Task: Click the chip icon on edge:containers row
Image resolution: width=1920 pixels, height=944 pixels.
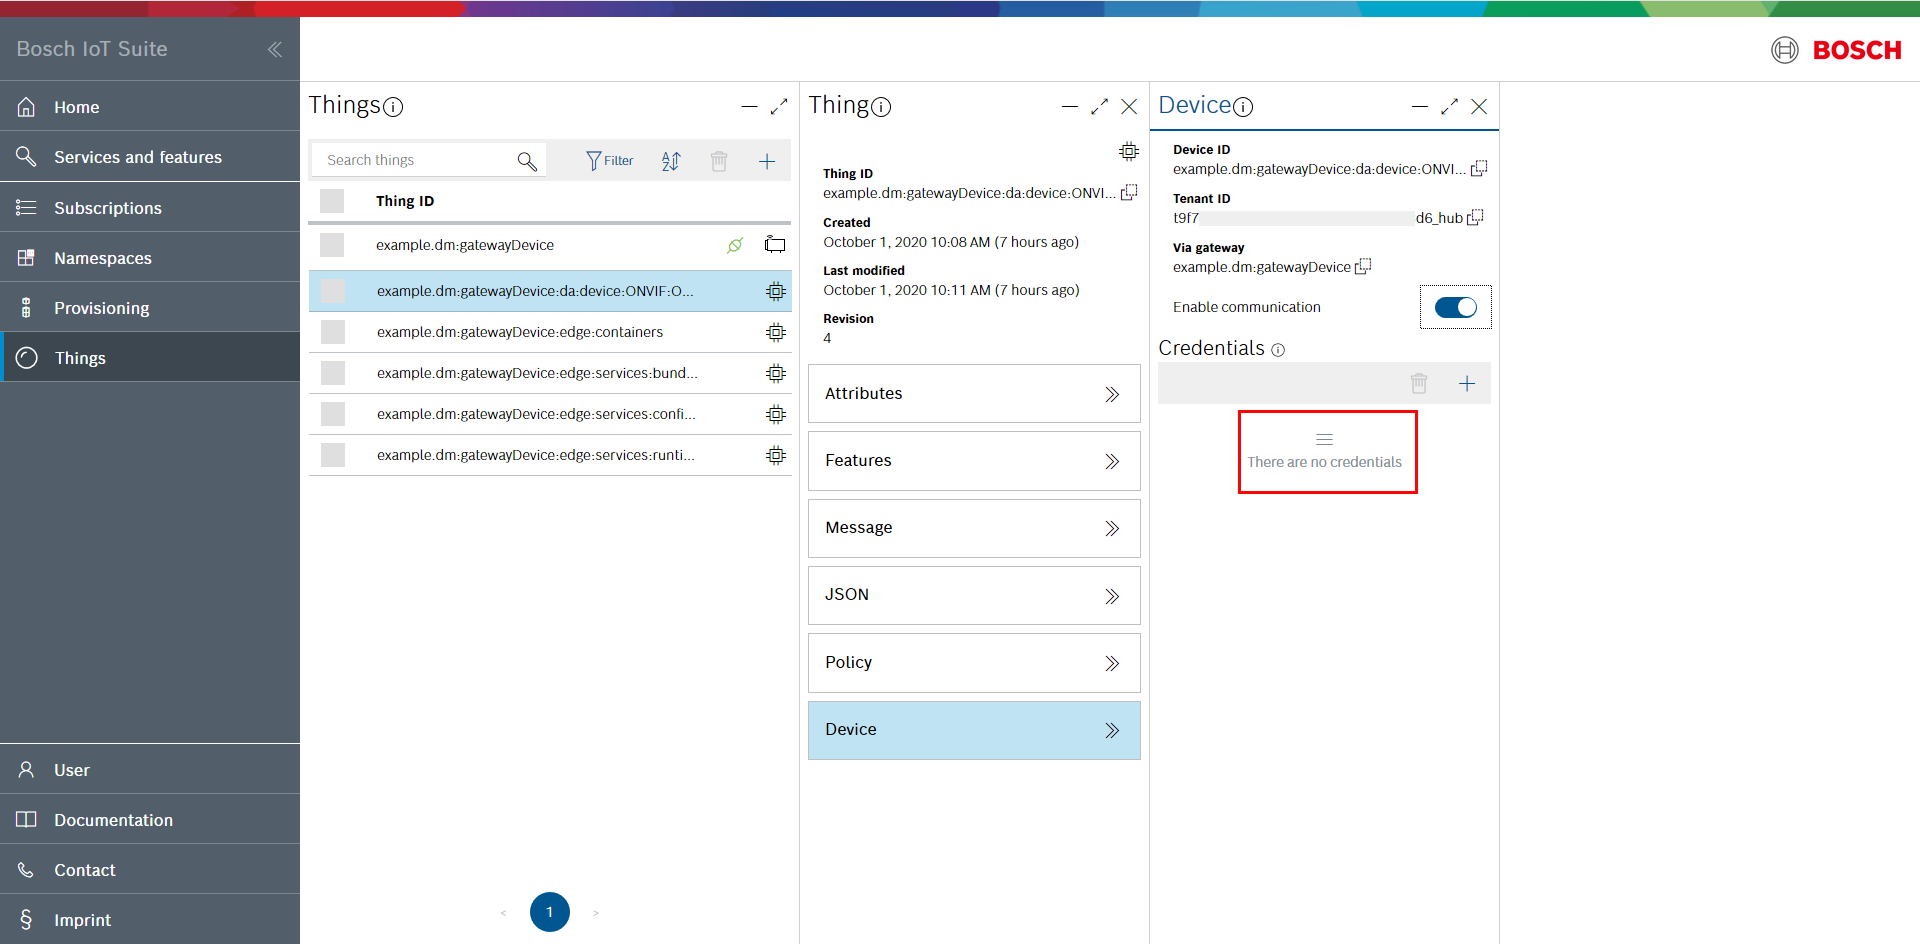Action: coord(776,332)
